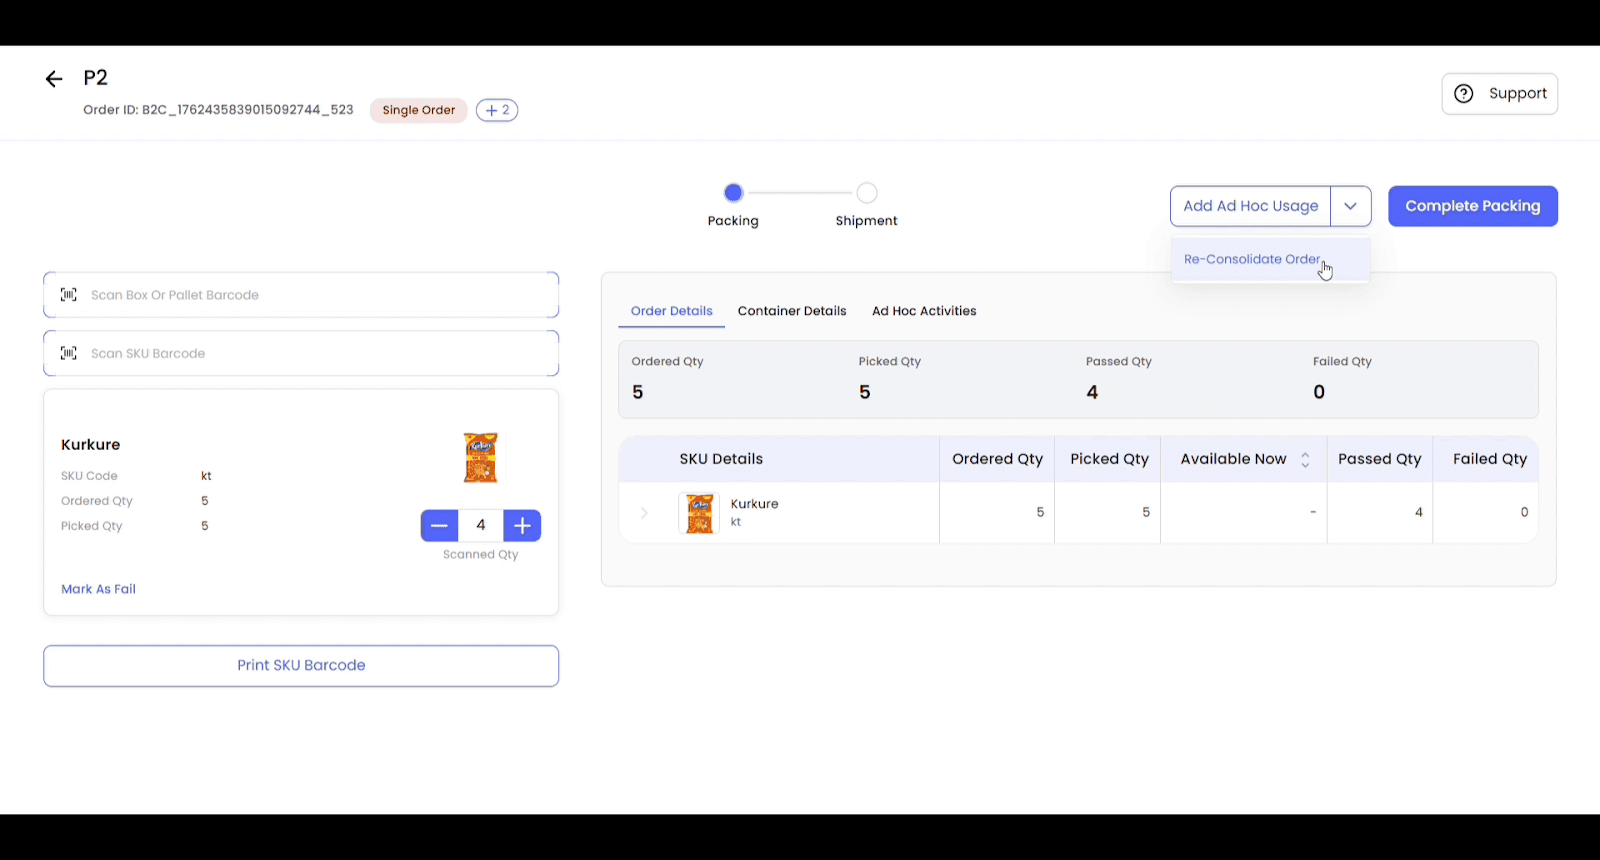
Task: Switch to the Container Details tab
Action: click(792, 311)
